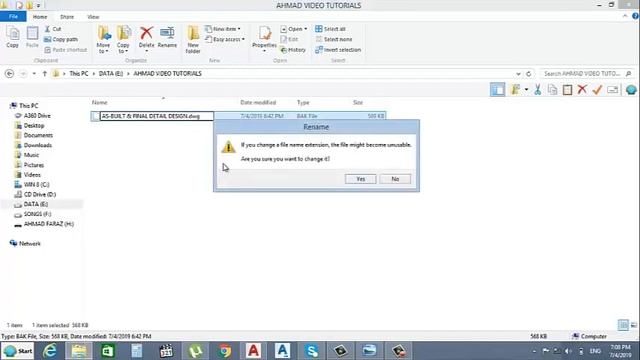Toggle the preview pane layout icon
The width and height of the screenshot is (640, 360).
[x=497, y=89]
